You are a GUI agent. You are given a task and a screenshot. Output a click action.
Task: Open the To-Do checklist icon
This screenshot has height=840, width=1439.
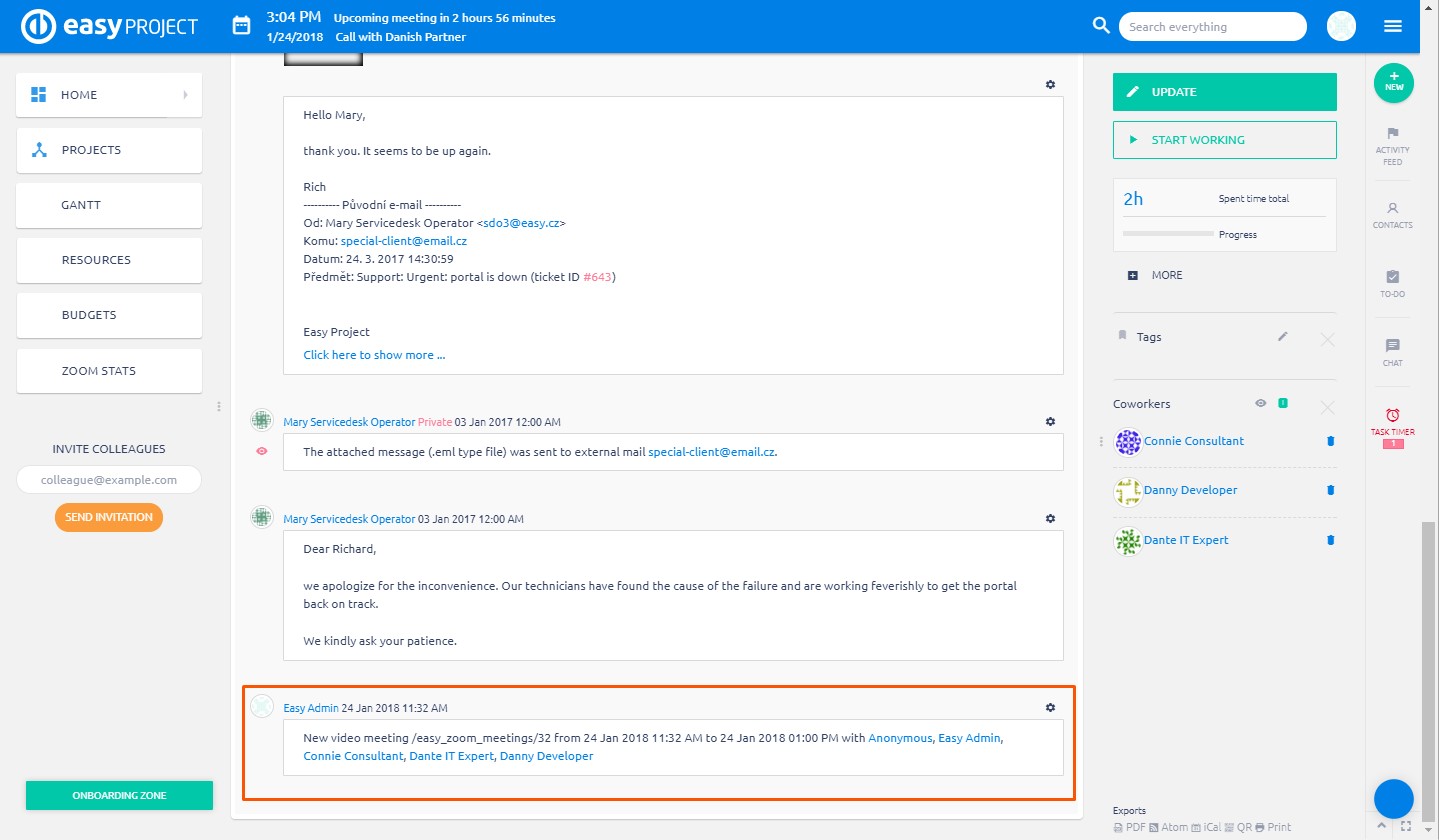pos(1392,277)
